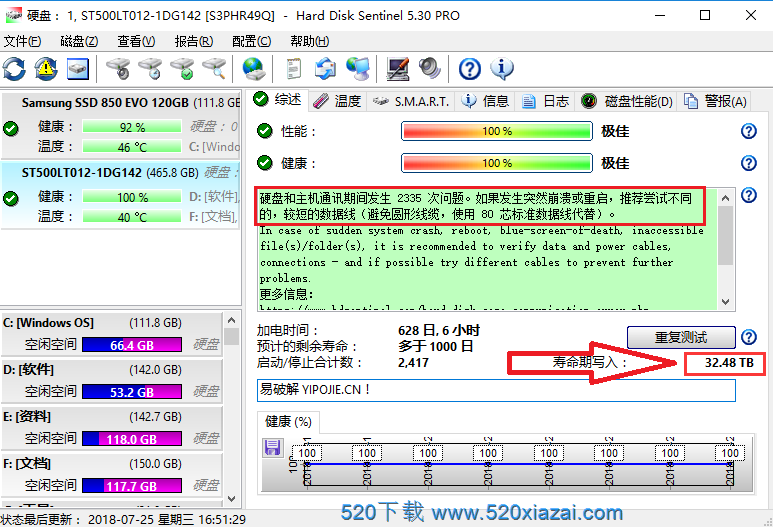Click ST500LT012 temperature bar showing 40 °C
The width and height of the screenshot is (773, 527).
point(132,216)
